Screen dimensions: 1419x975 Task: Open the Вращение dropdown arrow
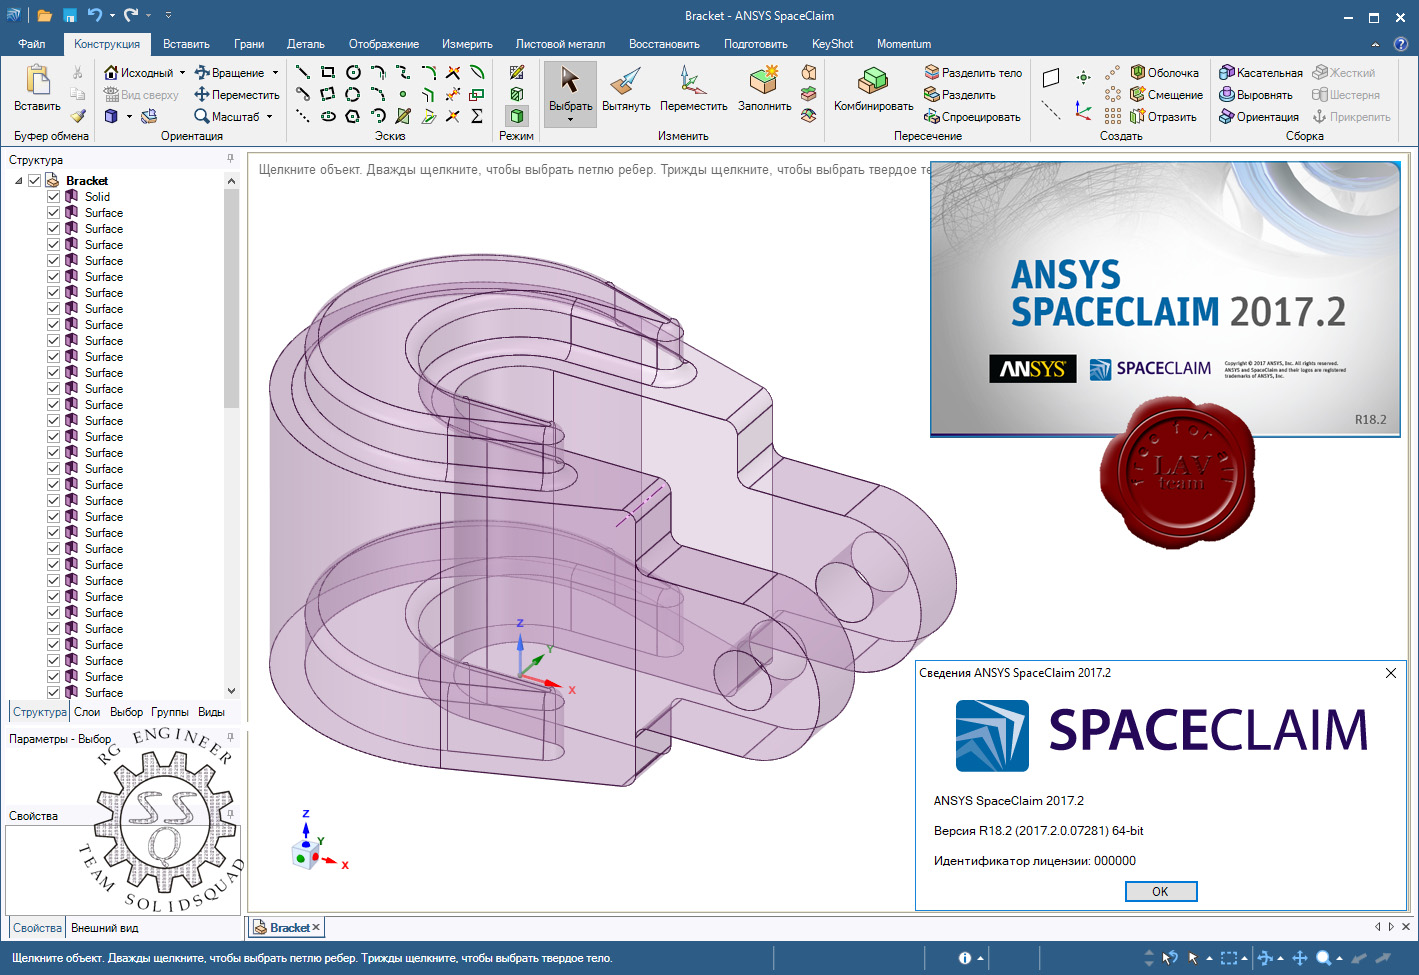(275, 72)
